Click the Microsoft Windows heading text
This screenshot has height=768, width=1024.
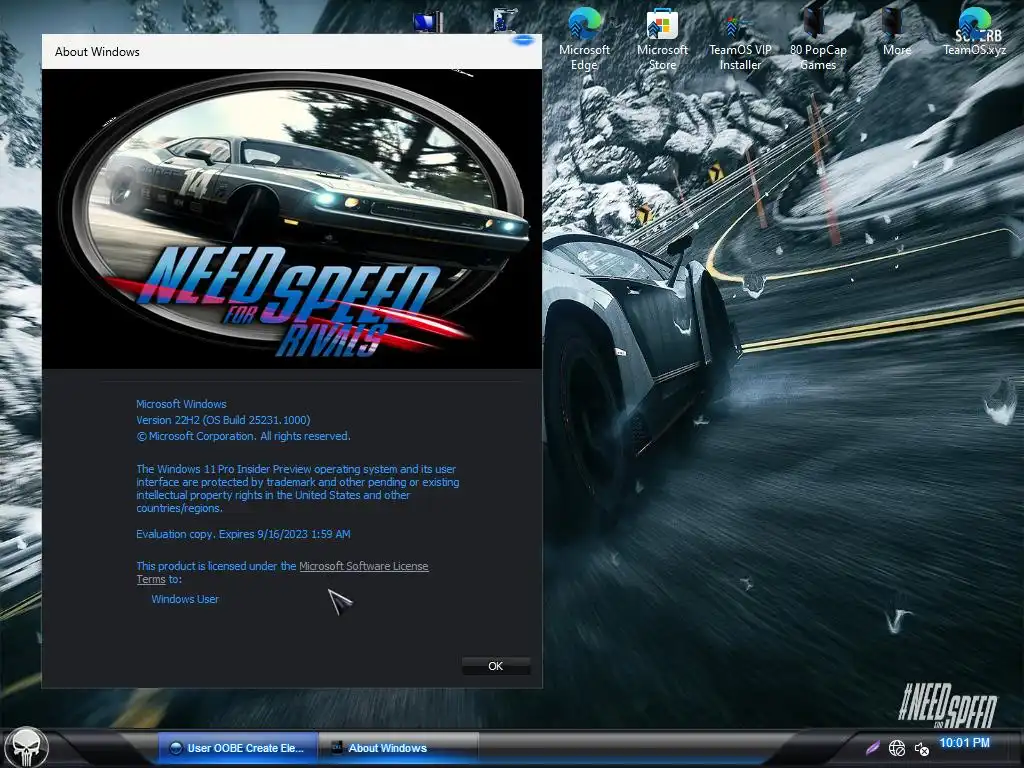pyautogui.click(x=181, y=404)
